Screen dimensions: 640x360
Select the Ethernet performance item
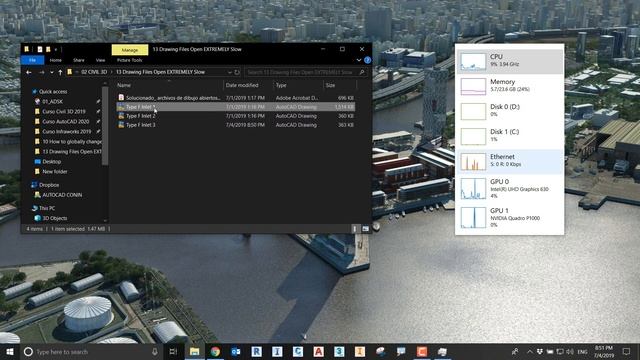coord(509,161)
